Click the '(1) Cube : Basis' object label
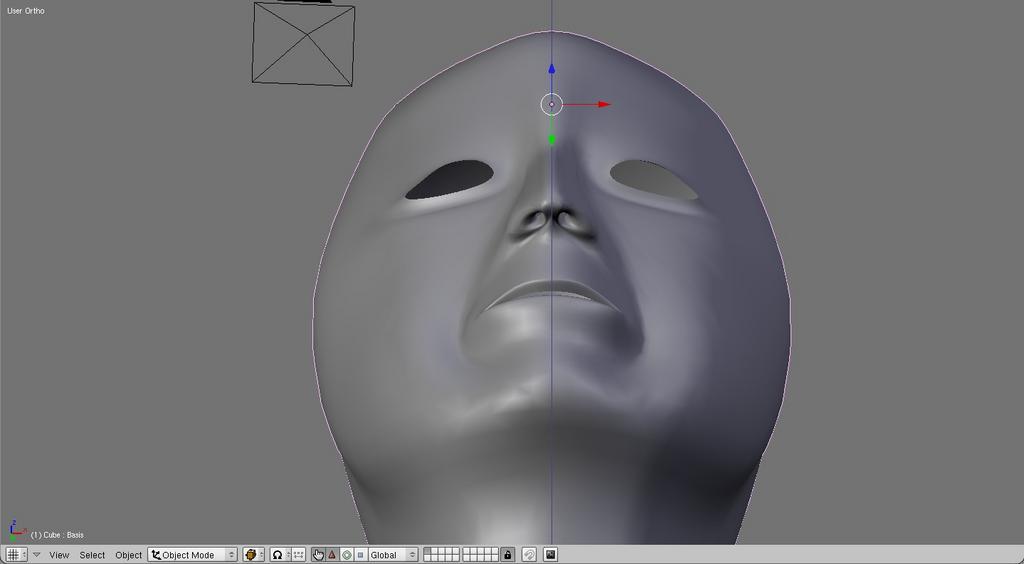The height and width of the screenshot is (564, 1024). point(57,535)
